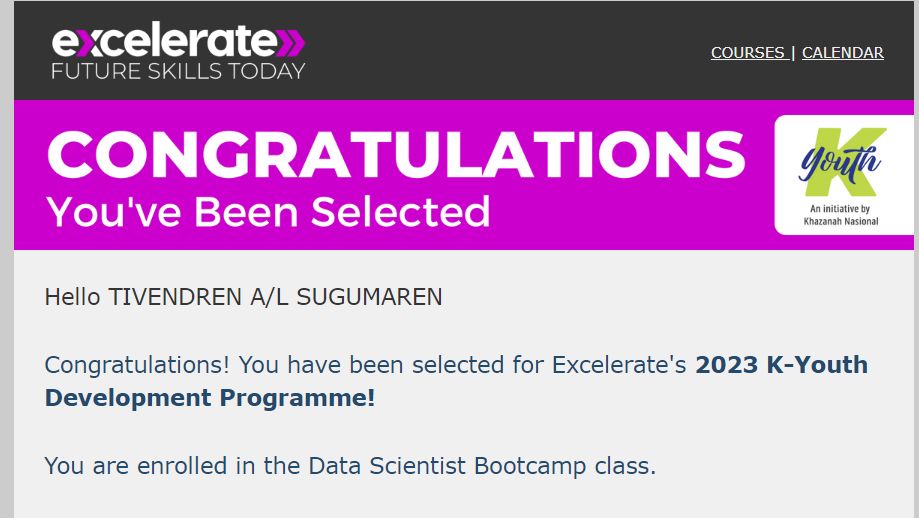Click the greeting 'Hello TIVENDREN A/L SUGUMAREN'
The image size is (919, 518).
tap(243, 297)
